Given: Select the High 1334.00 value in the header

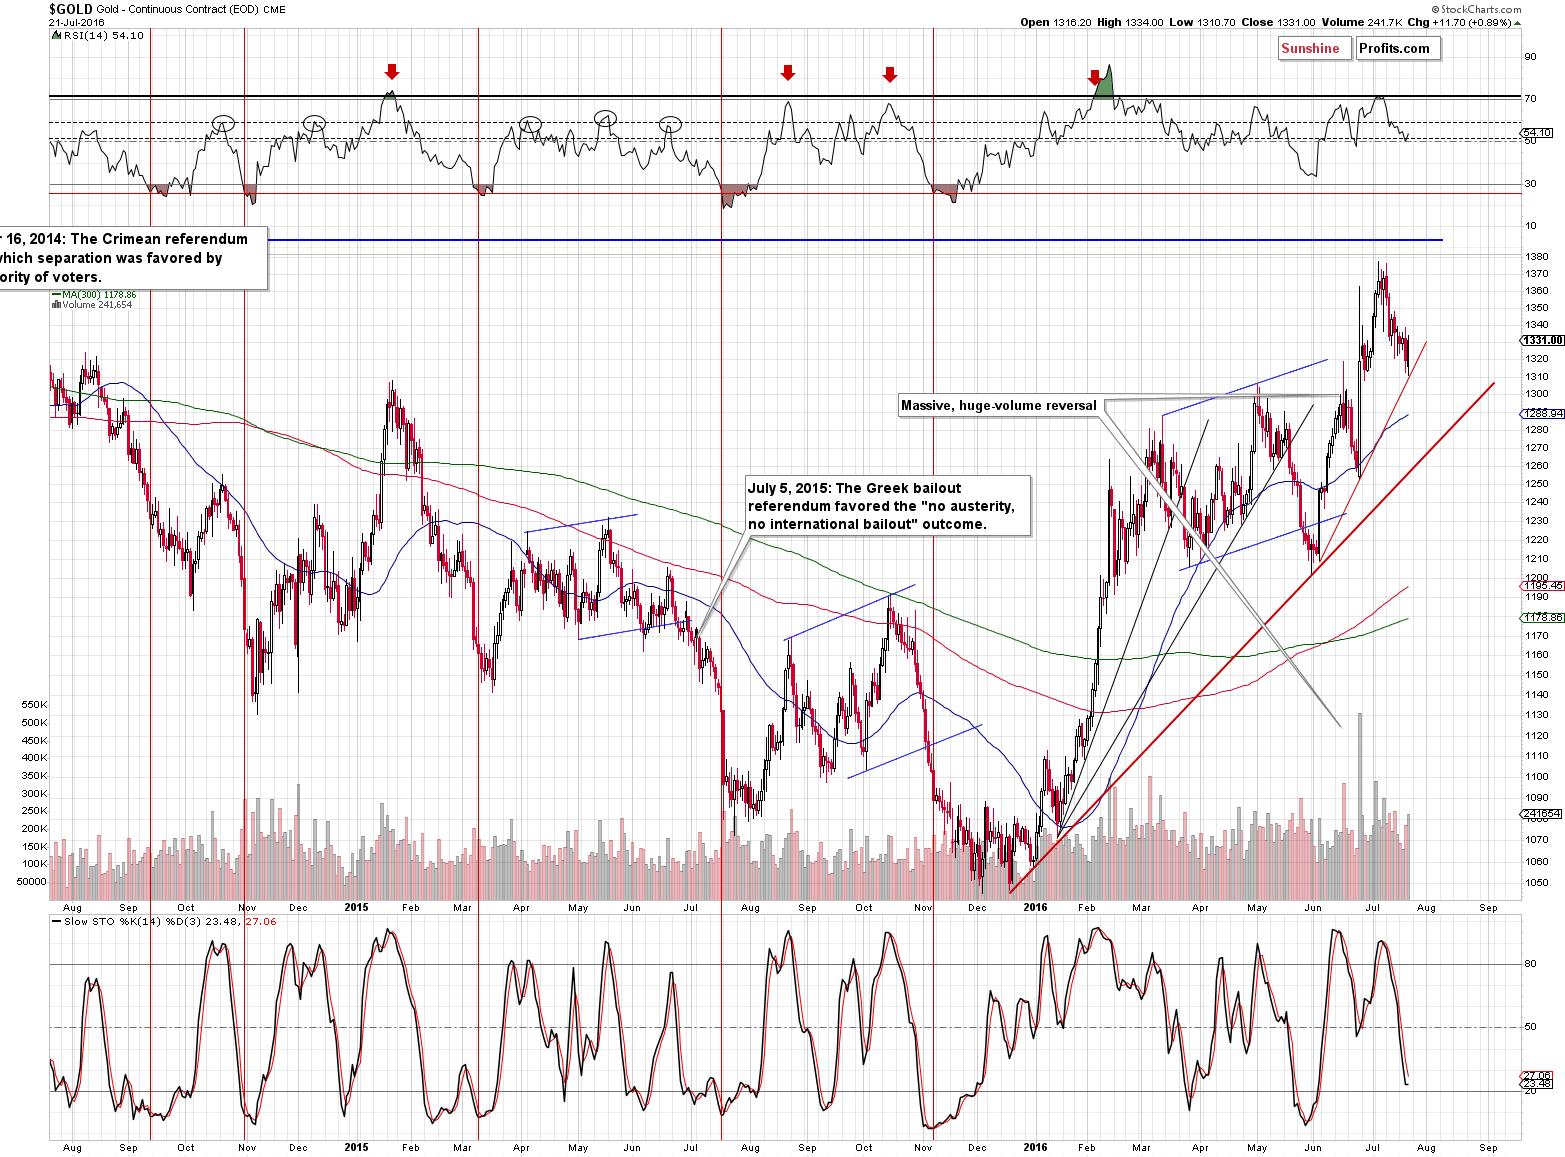Looking at the screenshot, I should coord(1130,22).
